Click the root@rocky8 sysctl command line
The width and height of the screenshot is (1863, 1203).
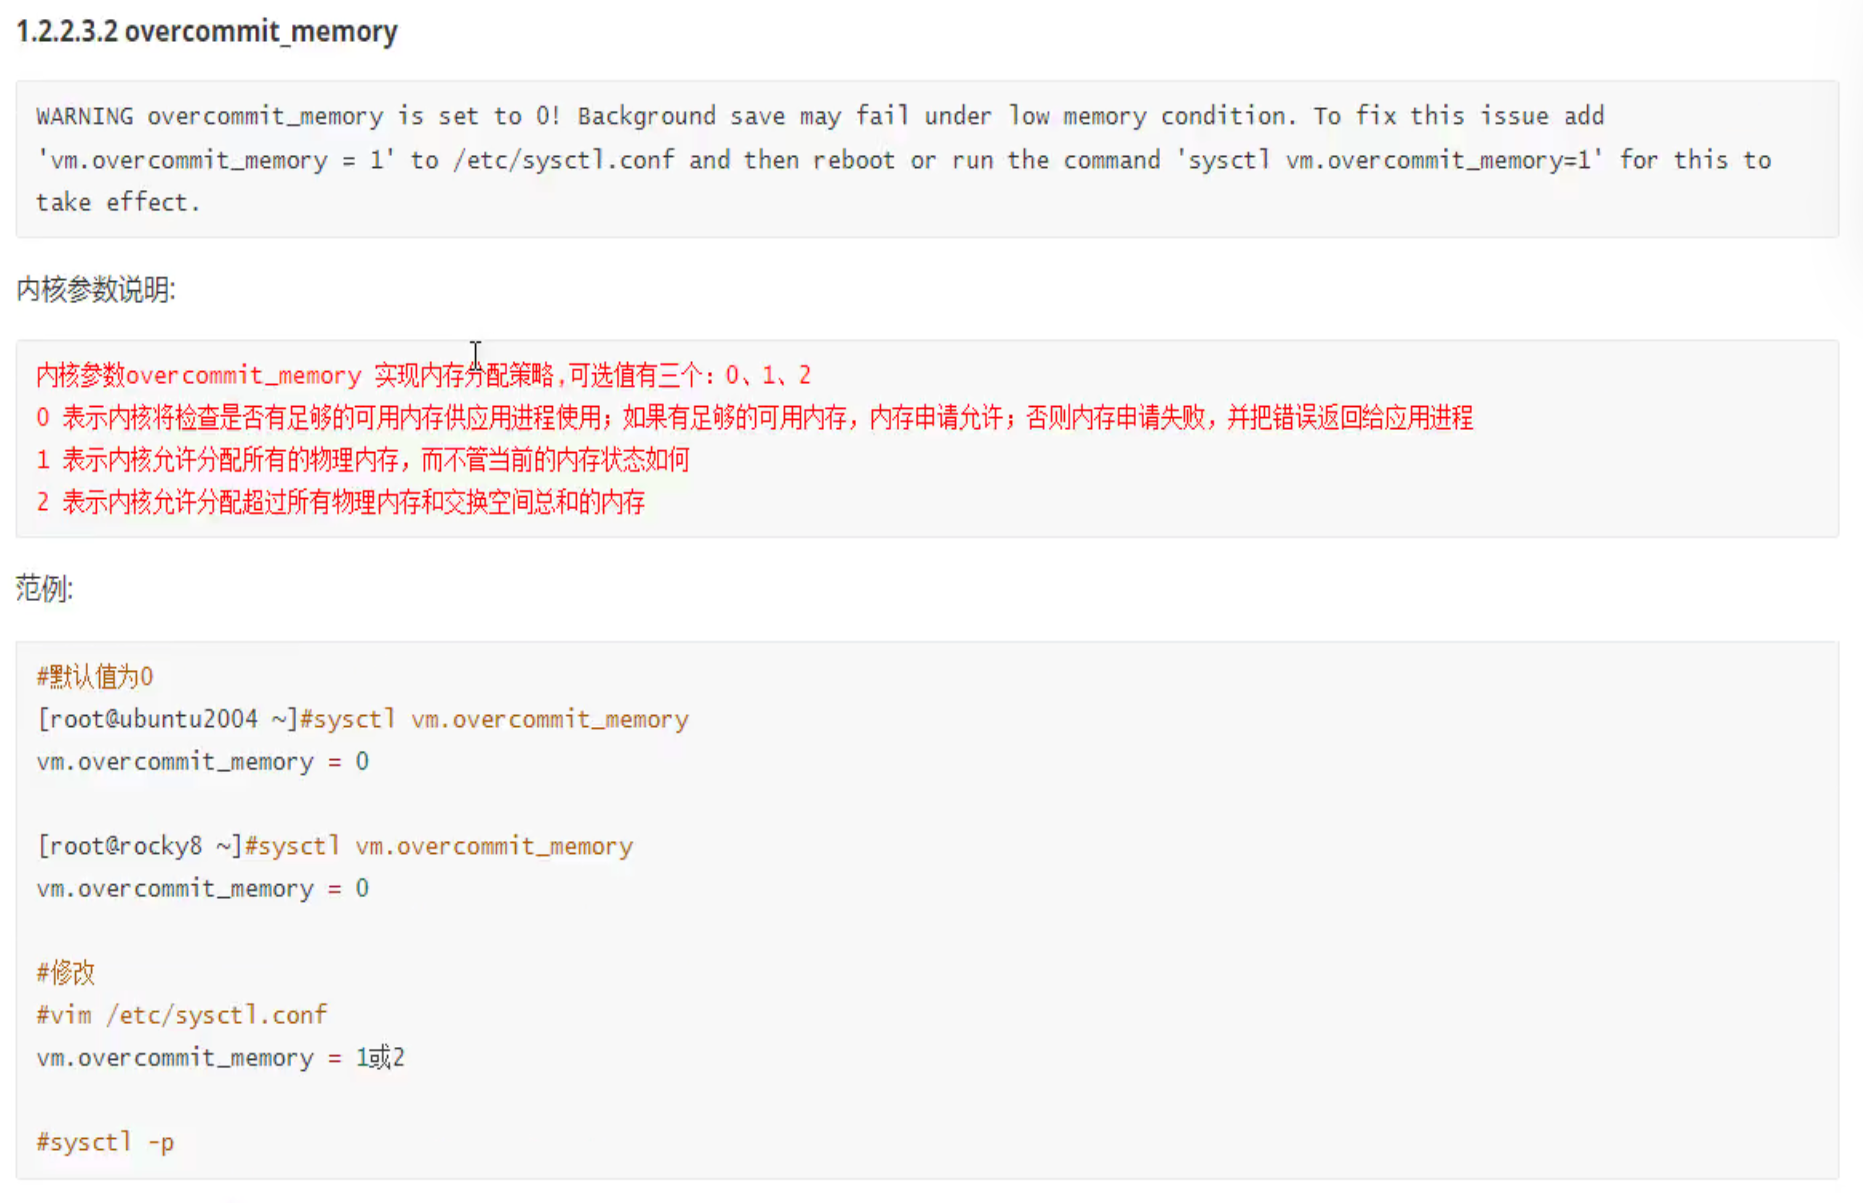[x=334, y=846]
